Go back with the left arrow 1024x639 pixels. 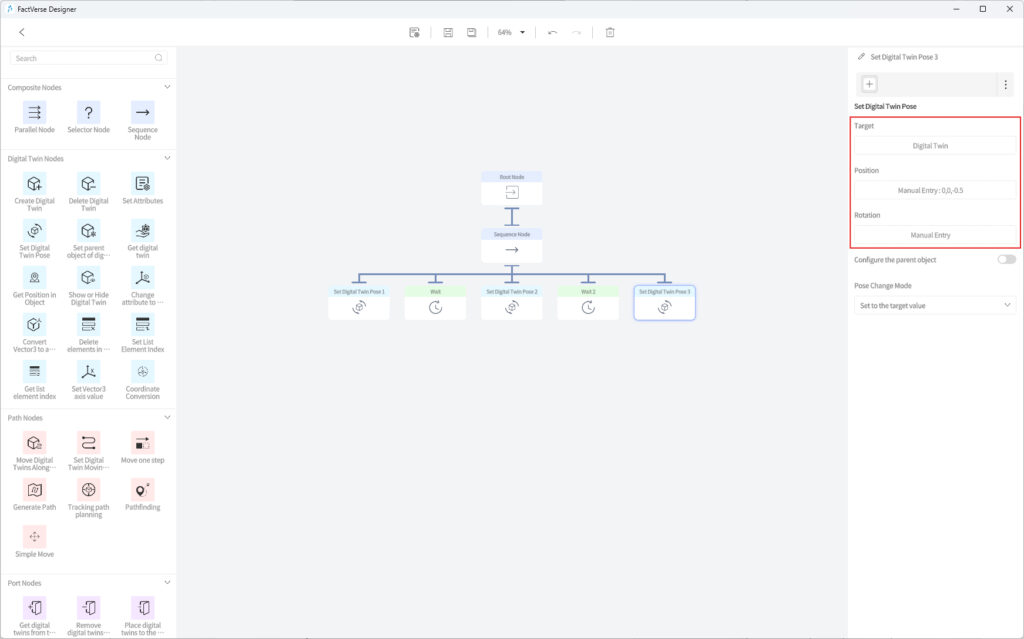point(22,32)
